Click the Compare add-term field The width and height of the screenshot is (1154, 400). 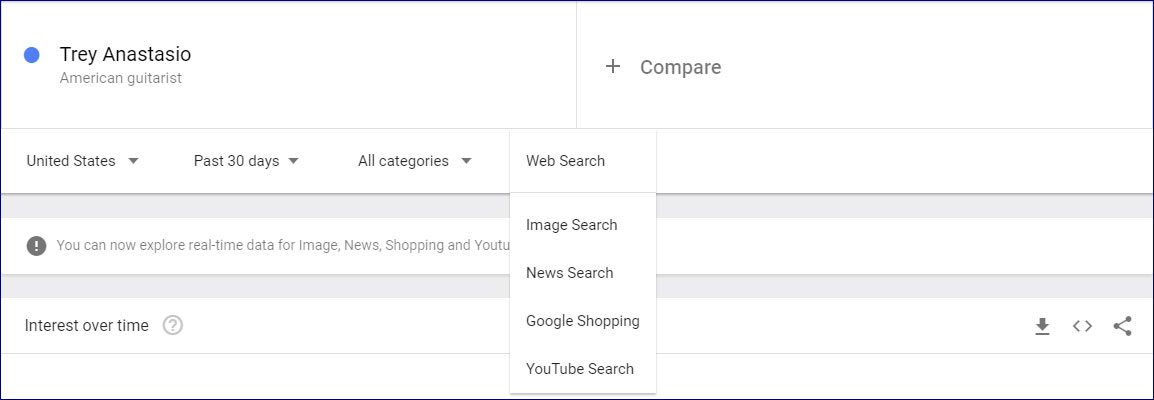865,66
